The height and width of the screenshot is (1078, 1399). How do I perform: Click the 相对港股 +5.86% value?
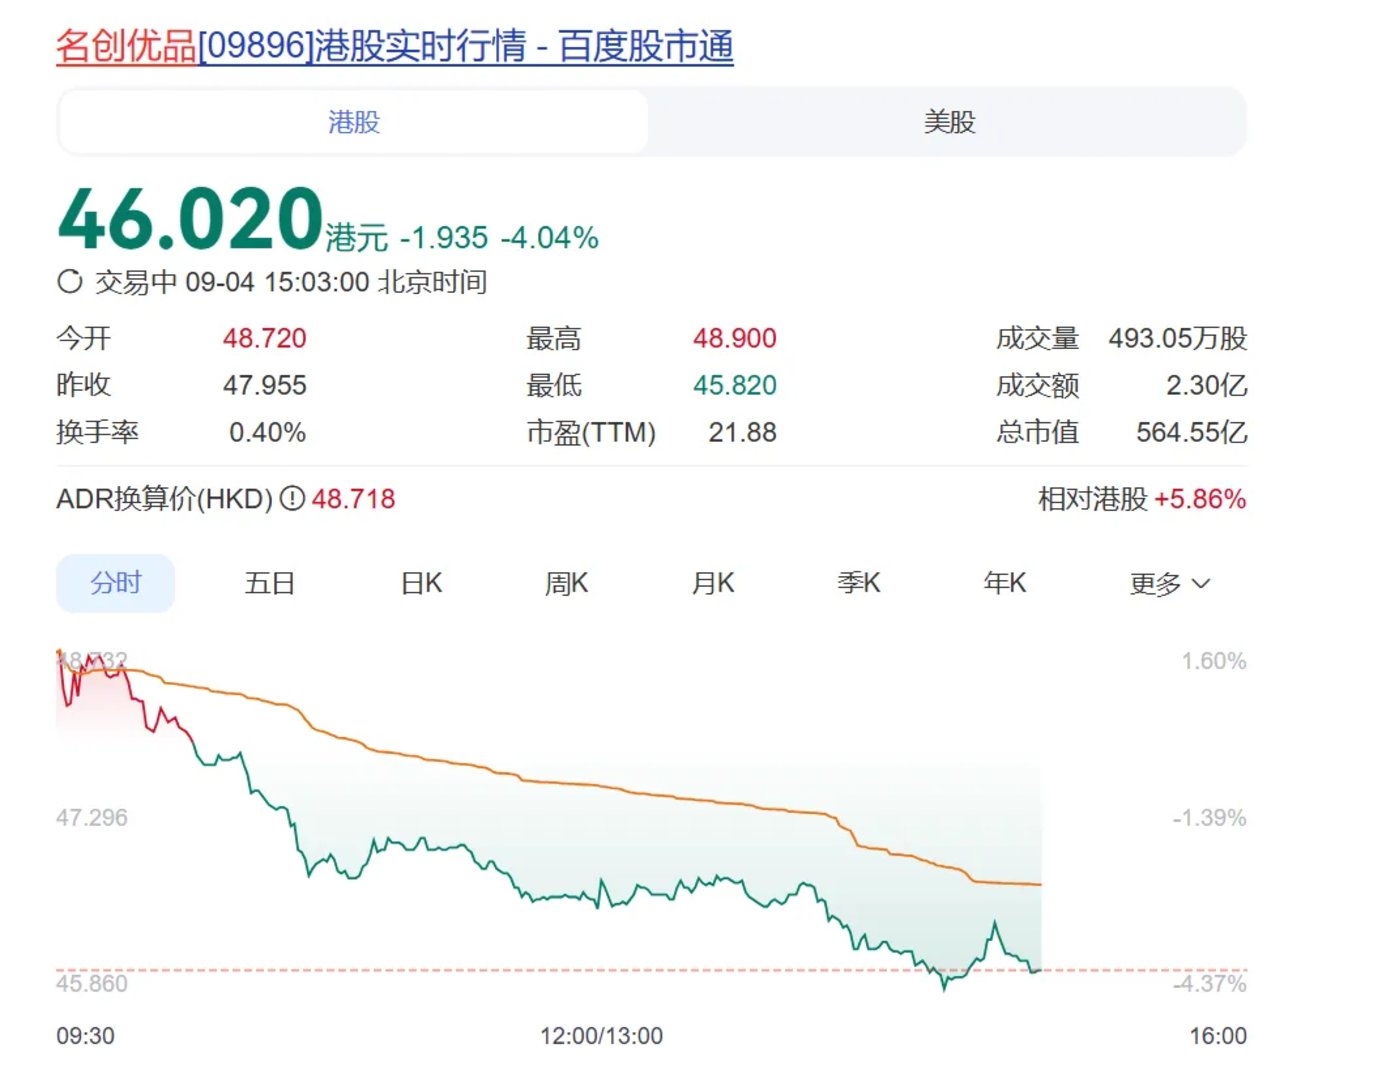1200,498
